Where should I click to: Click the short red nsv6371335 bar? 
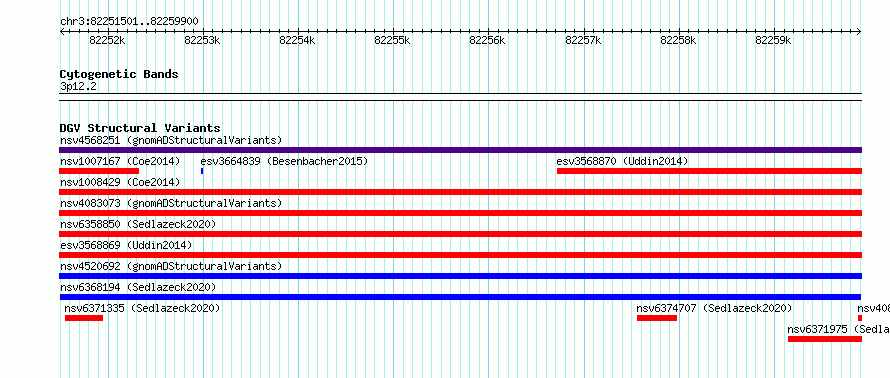click(84, 318)
